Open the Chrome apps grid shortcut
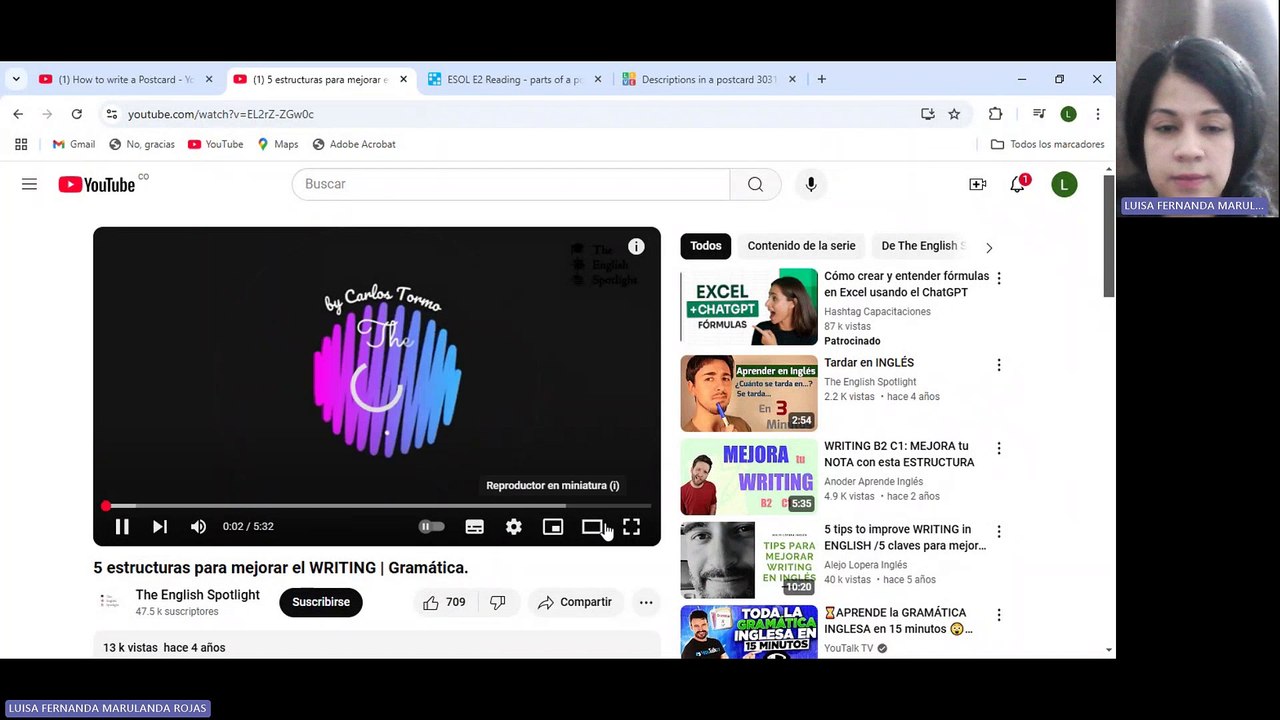The height and width of the screenshot is (720, 1280). point(21,144)
